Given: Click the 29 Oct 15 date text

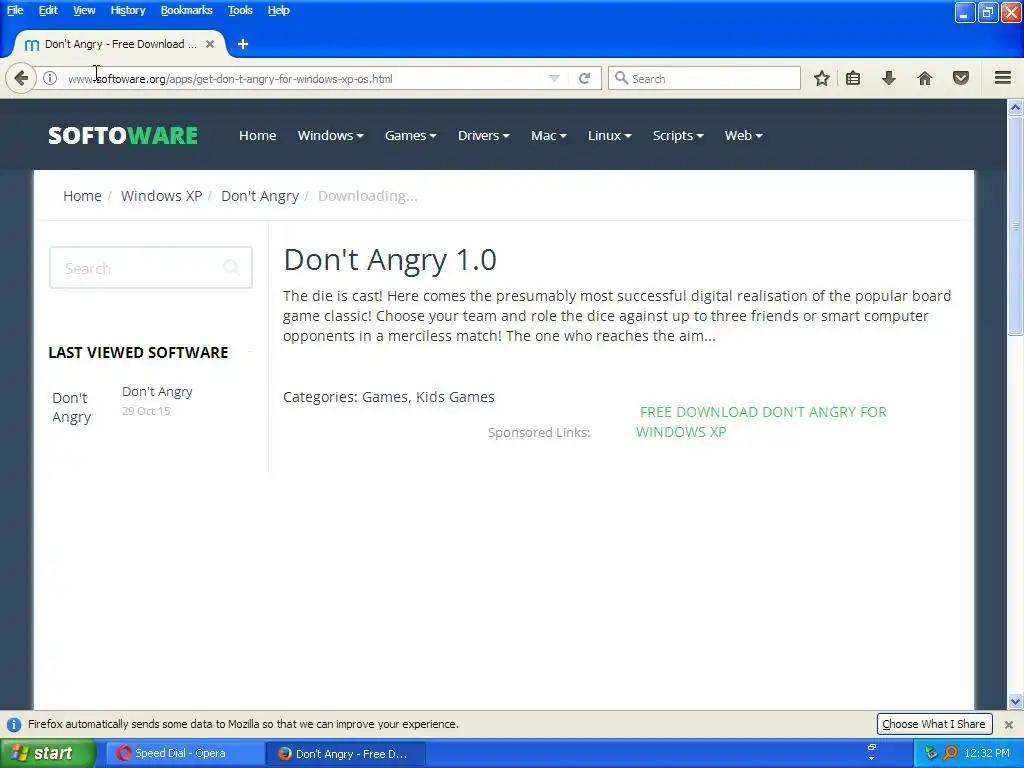Looking at the screenshot, I should pyautogui.click(x=146, y=411).
